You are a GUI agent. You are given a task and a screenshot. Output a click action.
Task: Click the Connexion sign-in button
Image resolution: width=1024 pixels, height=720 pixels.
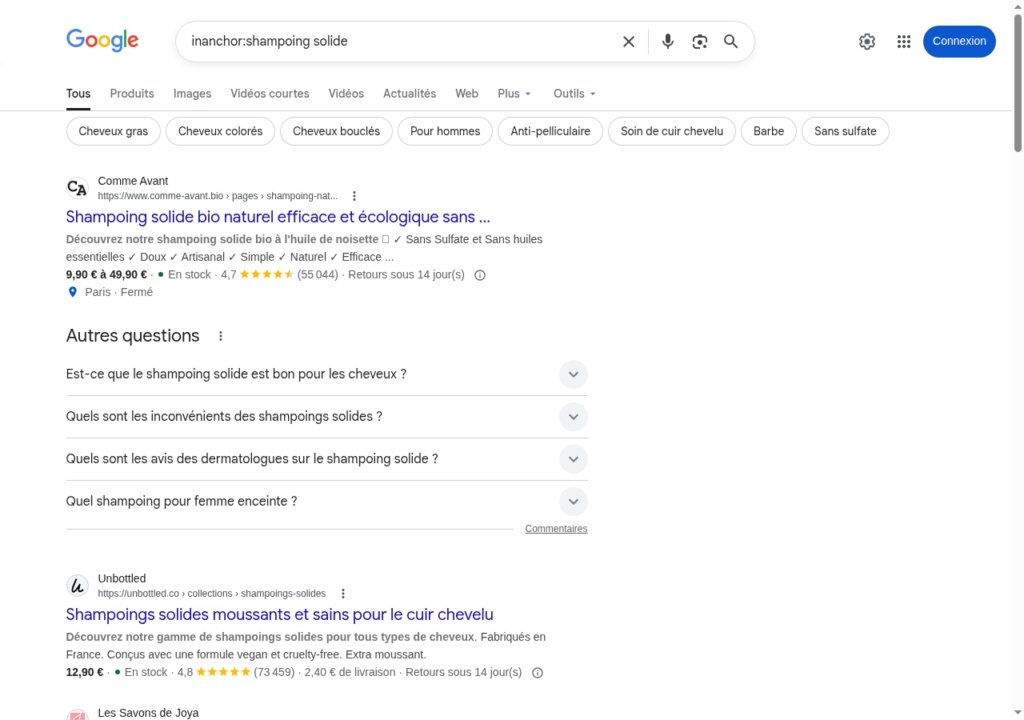959,41
